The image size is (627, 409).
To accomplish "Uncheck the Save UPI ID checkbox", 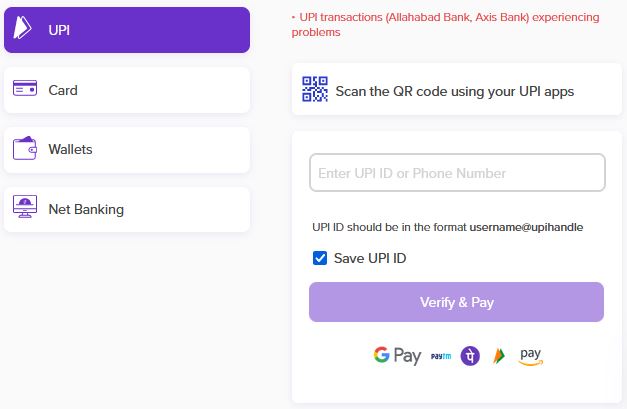I will [x=320, y=258].
